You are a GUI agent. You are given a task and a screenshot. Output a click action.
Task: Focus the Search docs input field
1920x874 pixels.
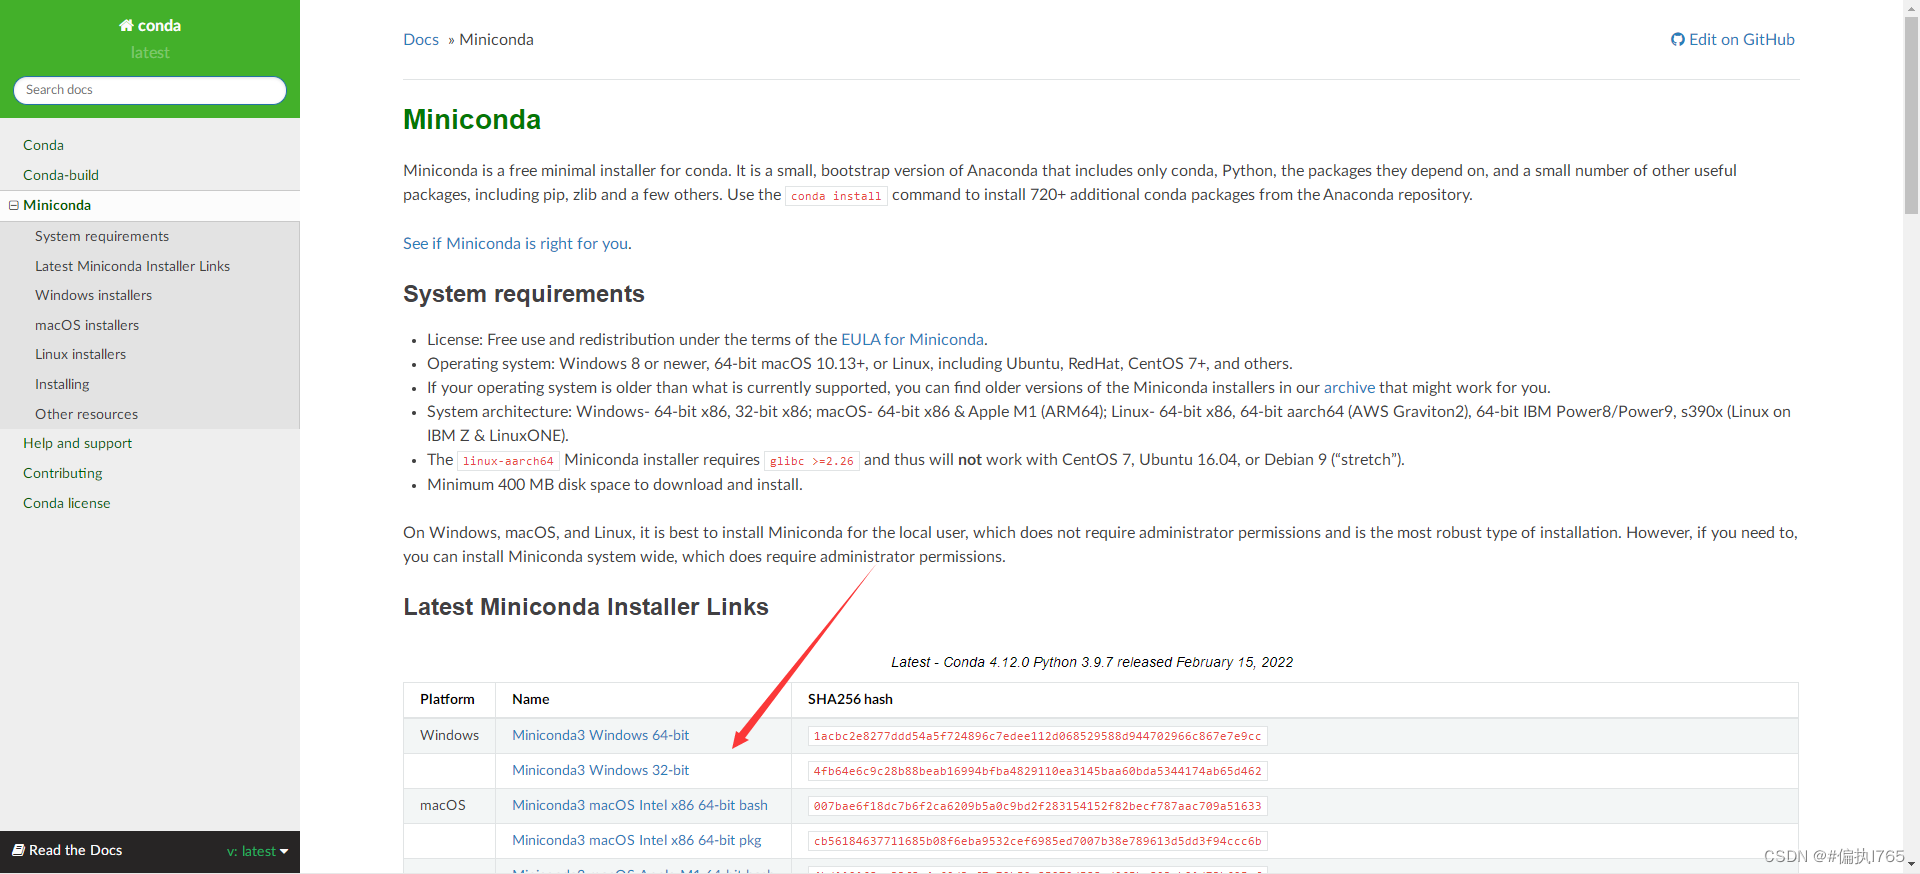click(150, 90)
